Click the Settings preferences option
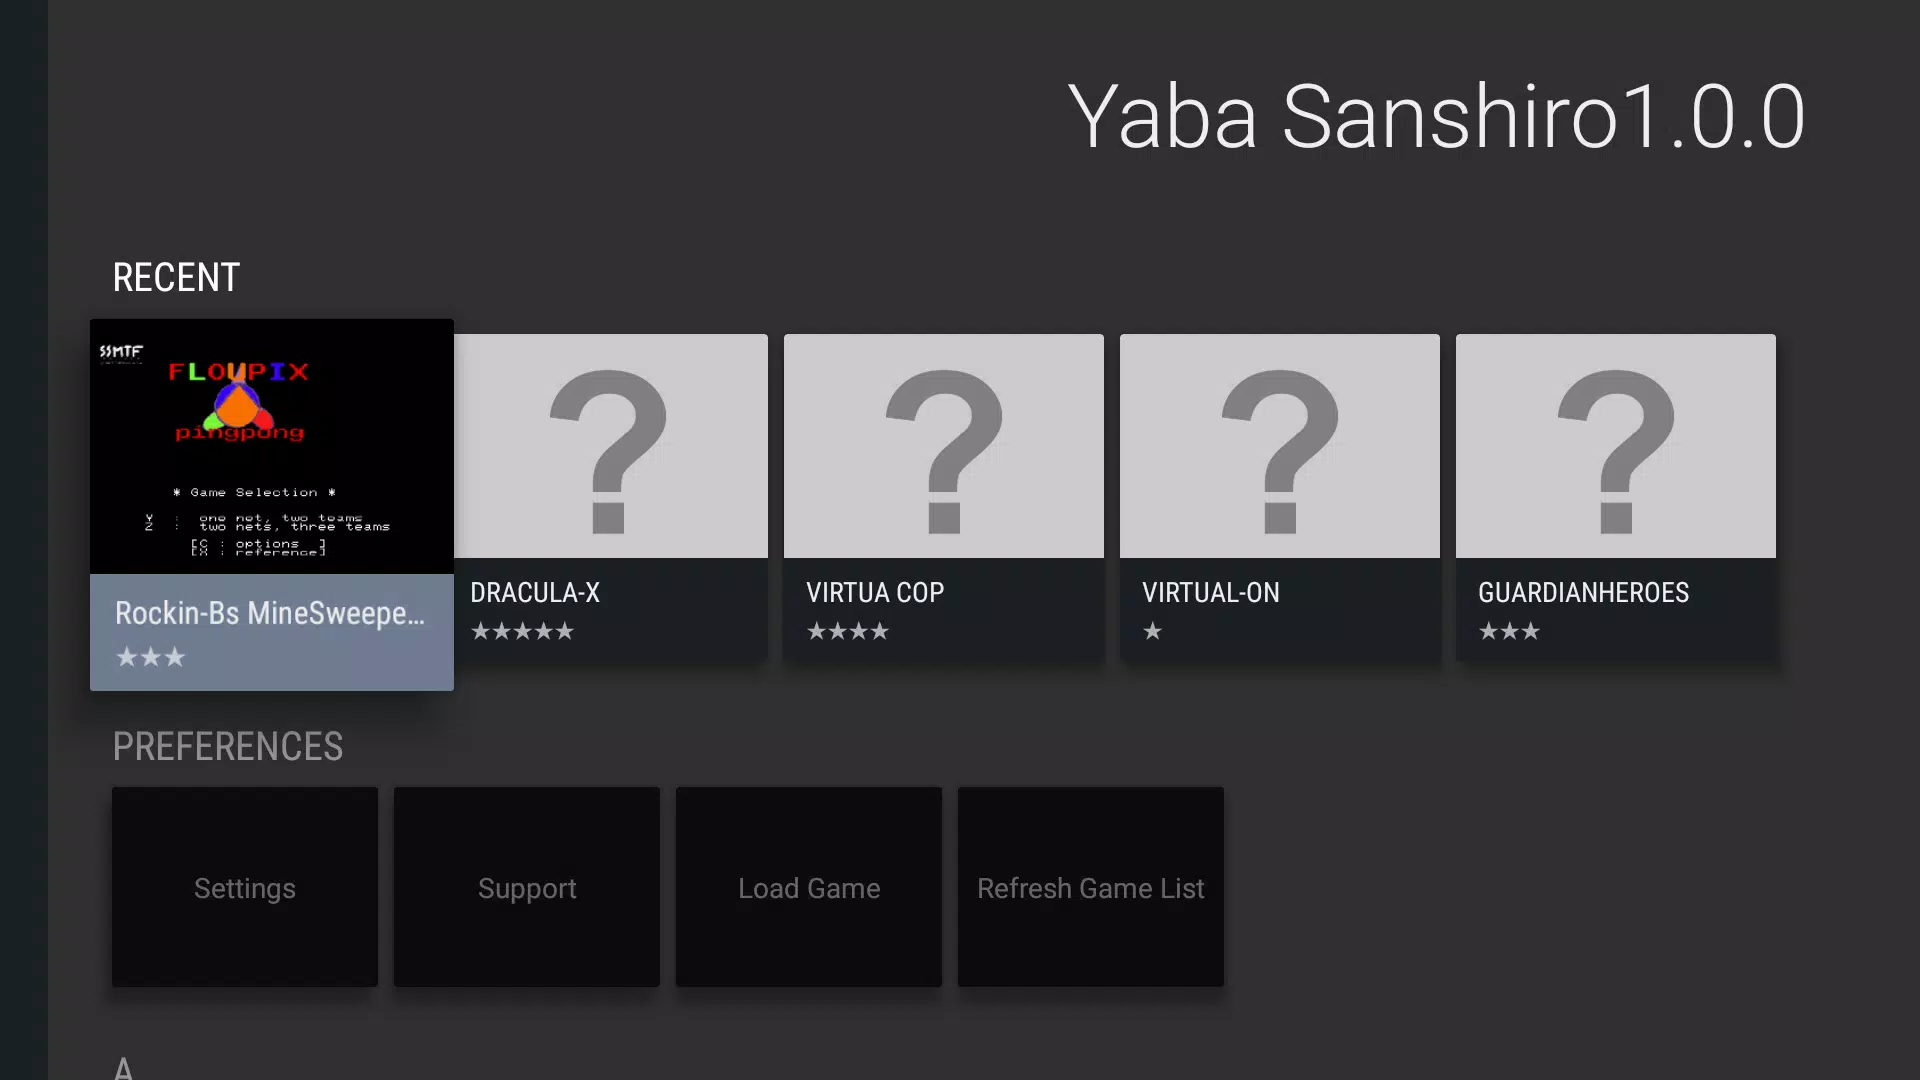This screenshot has height=1080, width=1920. tap(244, 887)
